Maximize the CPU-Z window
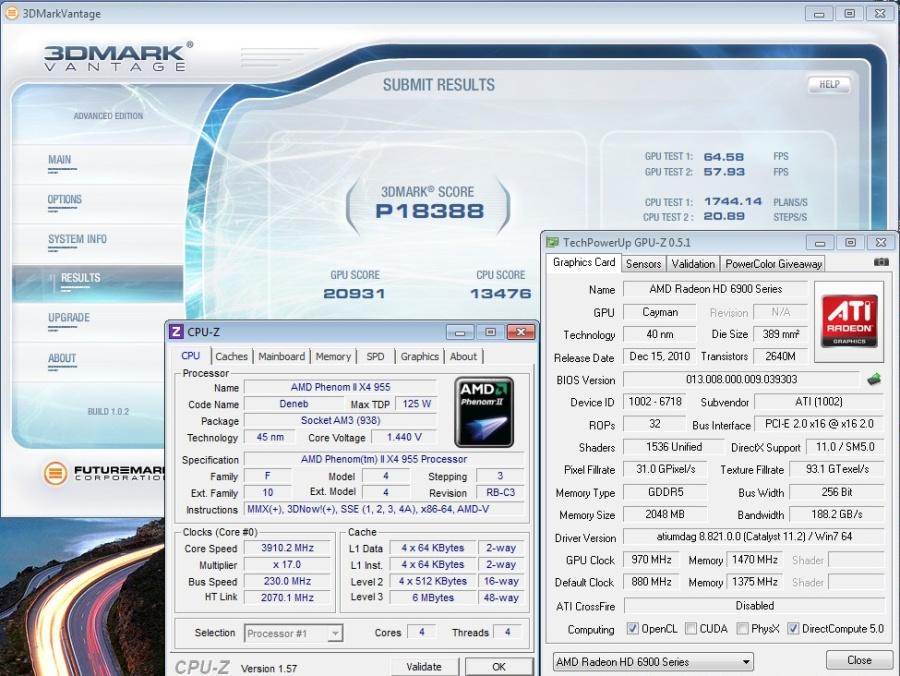 pyautogui.click(x=490, y=332)
